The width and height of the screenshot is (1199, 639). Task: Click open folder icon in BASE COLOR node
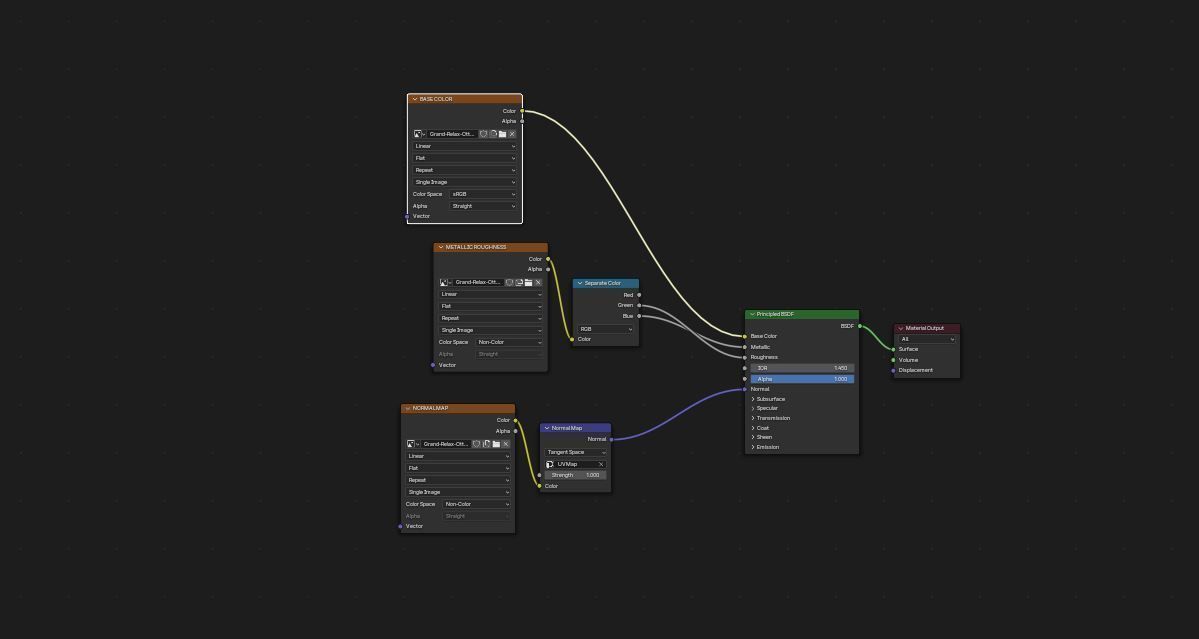[502, 134]
